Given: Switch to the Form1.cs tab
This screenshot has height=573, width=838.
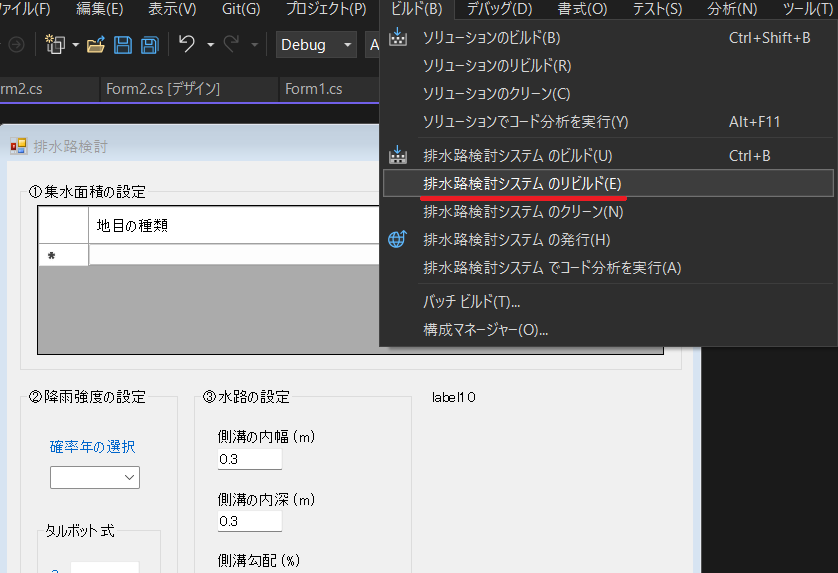Looking at the screenshot, I should click(313, 89).
